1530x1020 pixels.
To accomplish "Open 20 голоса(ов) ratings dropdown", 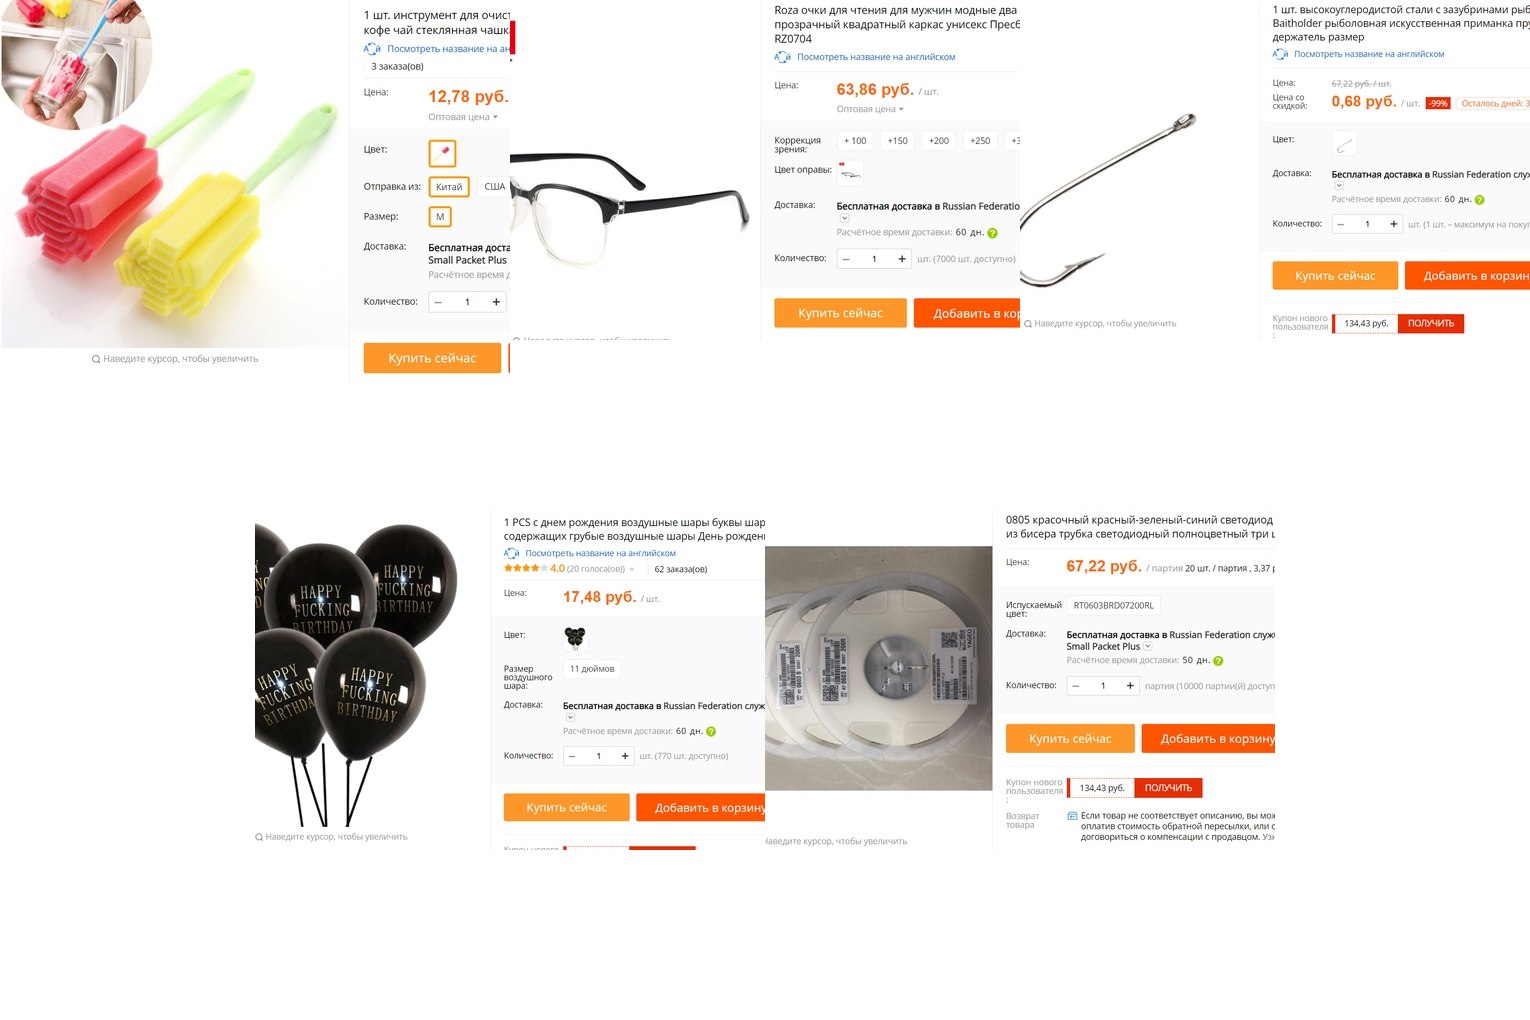I will 602,569.
